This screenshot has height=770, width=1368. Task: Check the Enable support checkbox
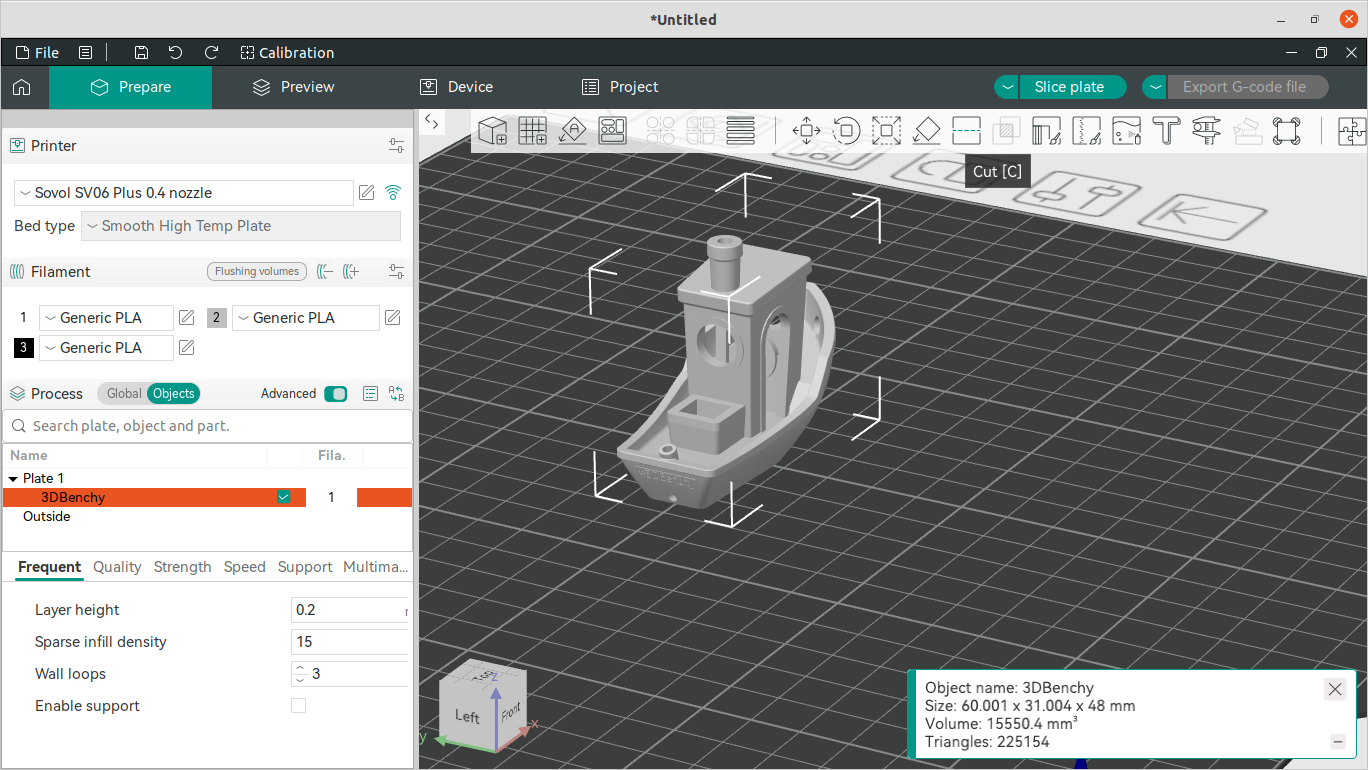298,706
